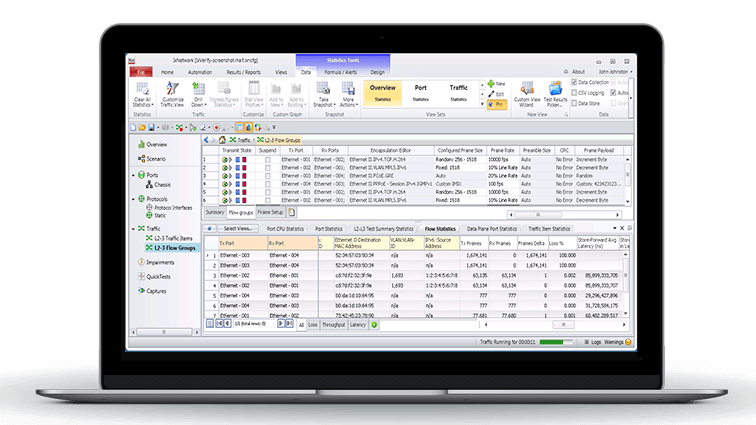Open the Formula / Alerts ribbon tab
Viewport: 756px width, 425px height.
click(x=340, y=72)
